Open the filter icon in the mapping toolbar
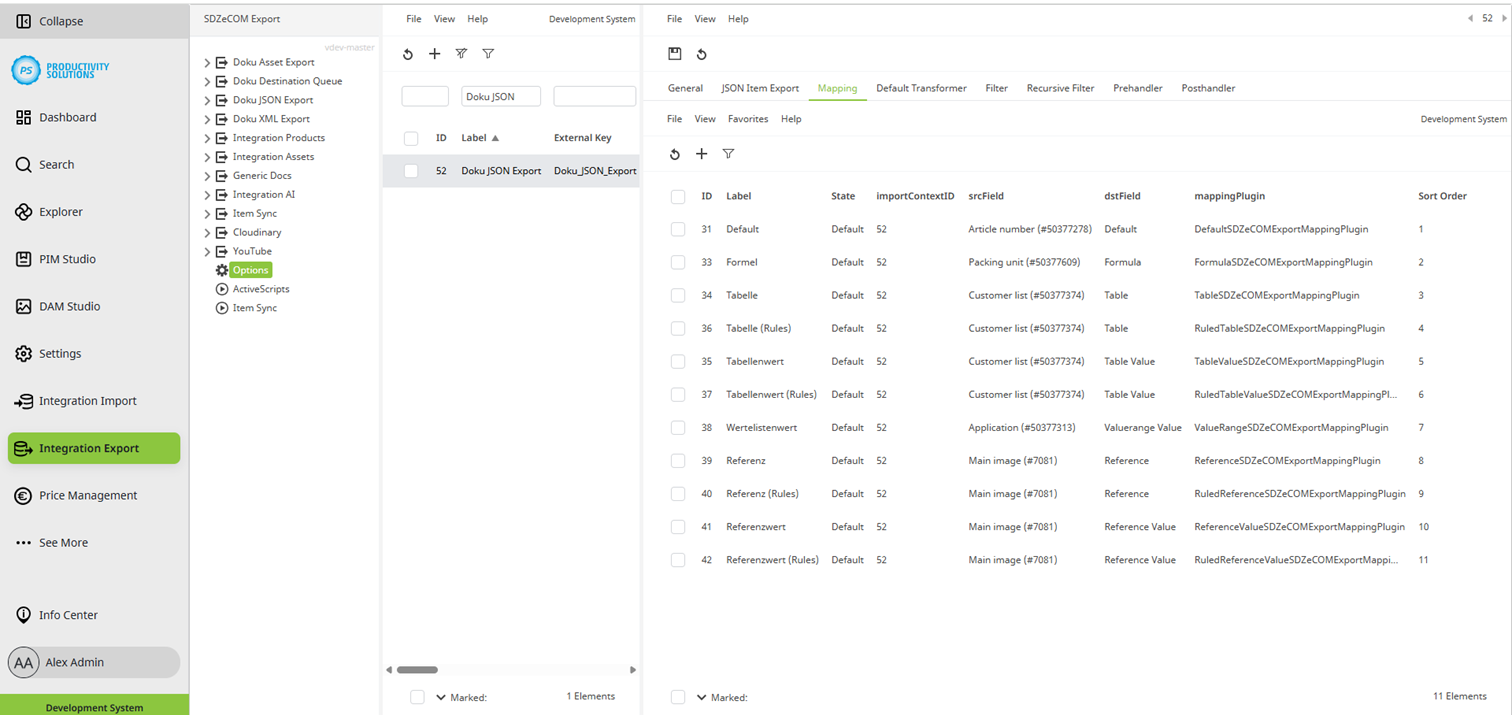This screenshot has height=715, width=1512. [728, 154]
